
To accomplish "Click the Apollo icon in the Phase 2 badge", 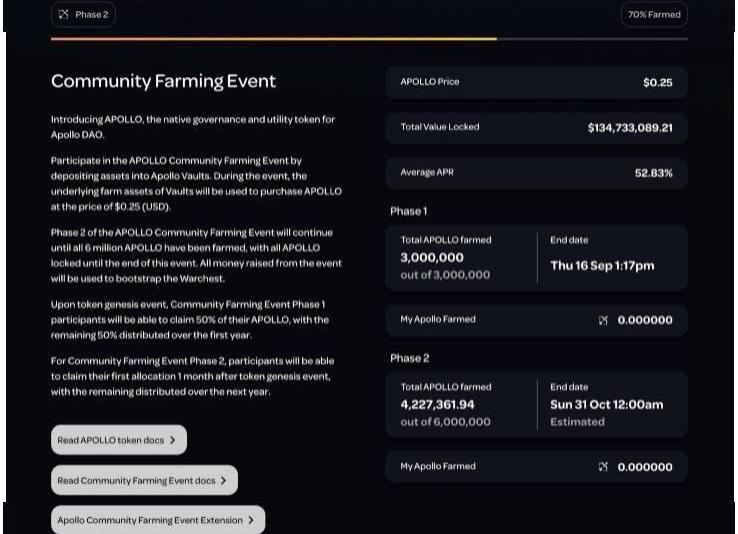I will click(x=64, y=15).
